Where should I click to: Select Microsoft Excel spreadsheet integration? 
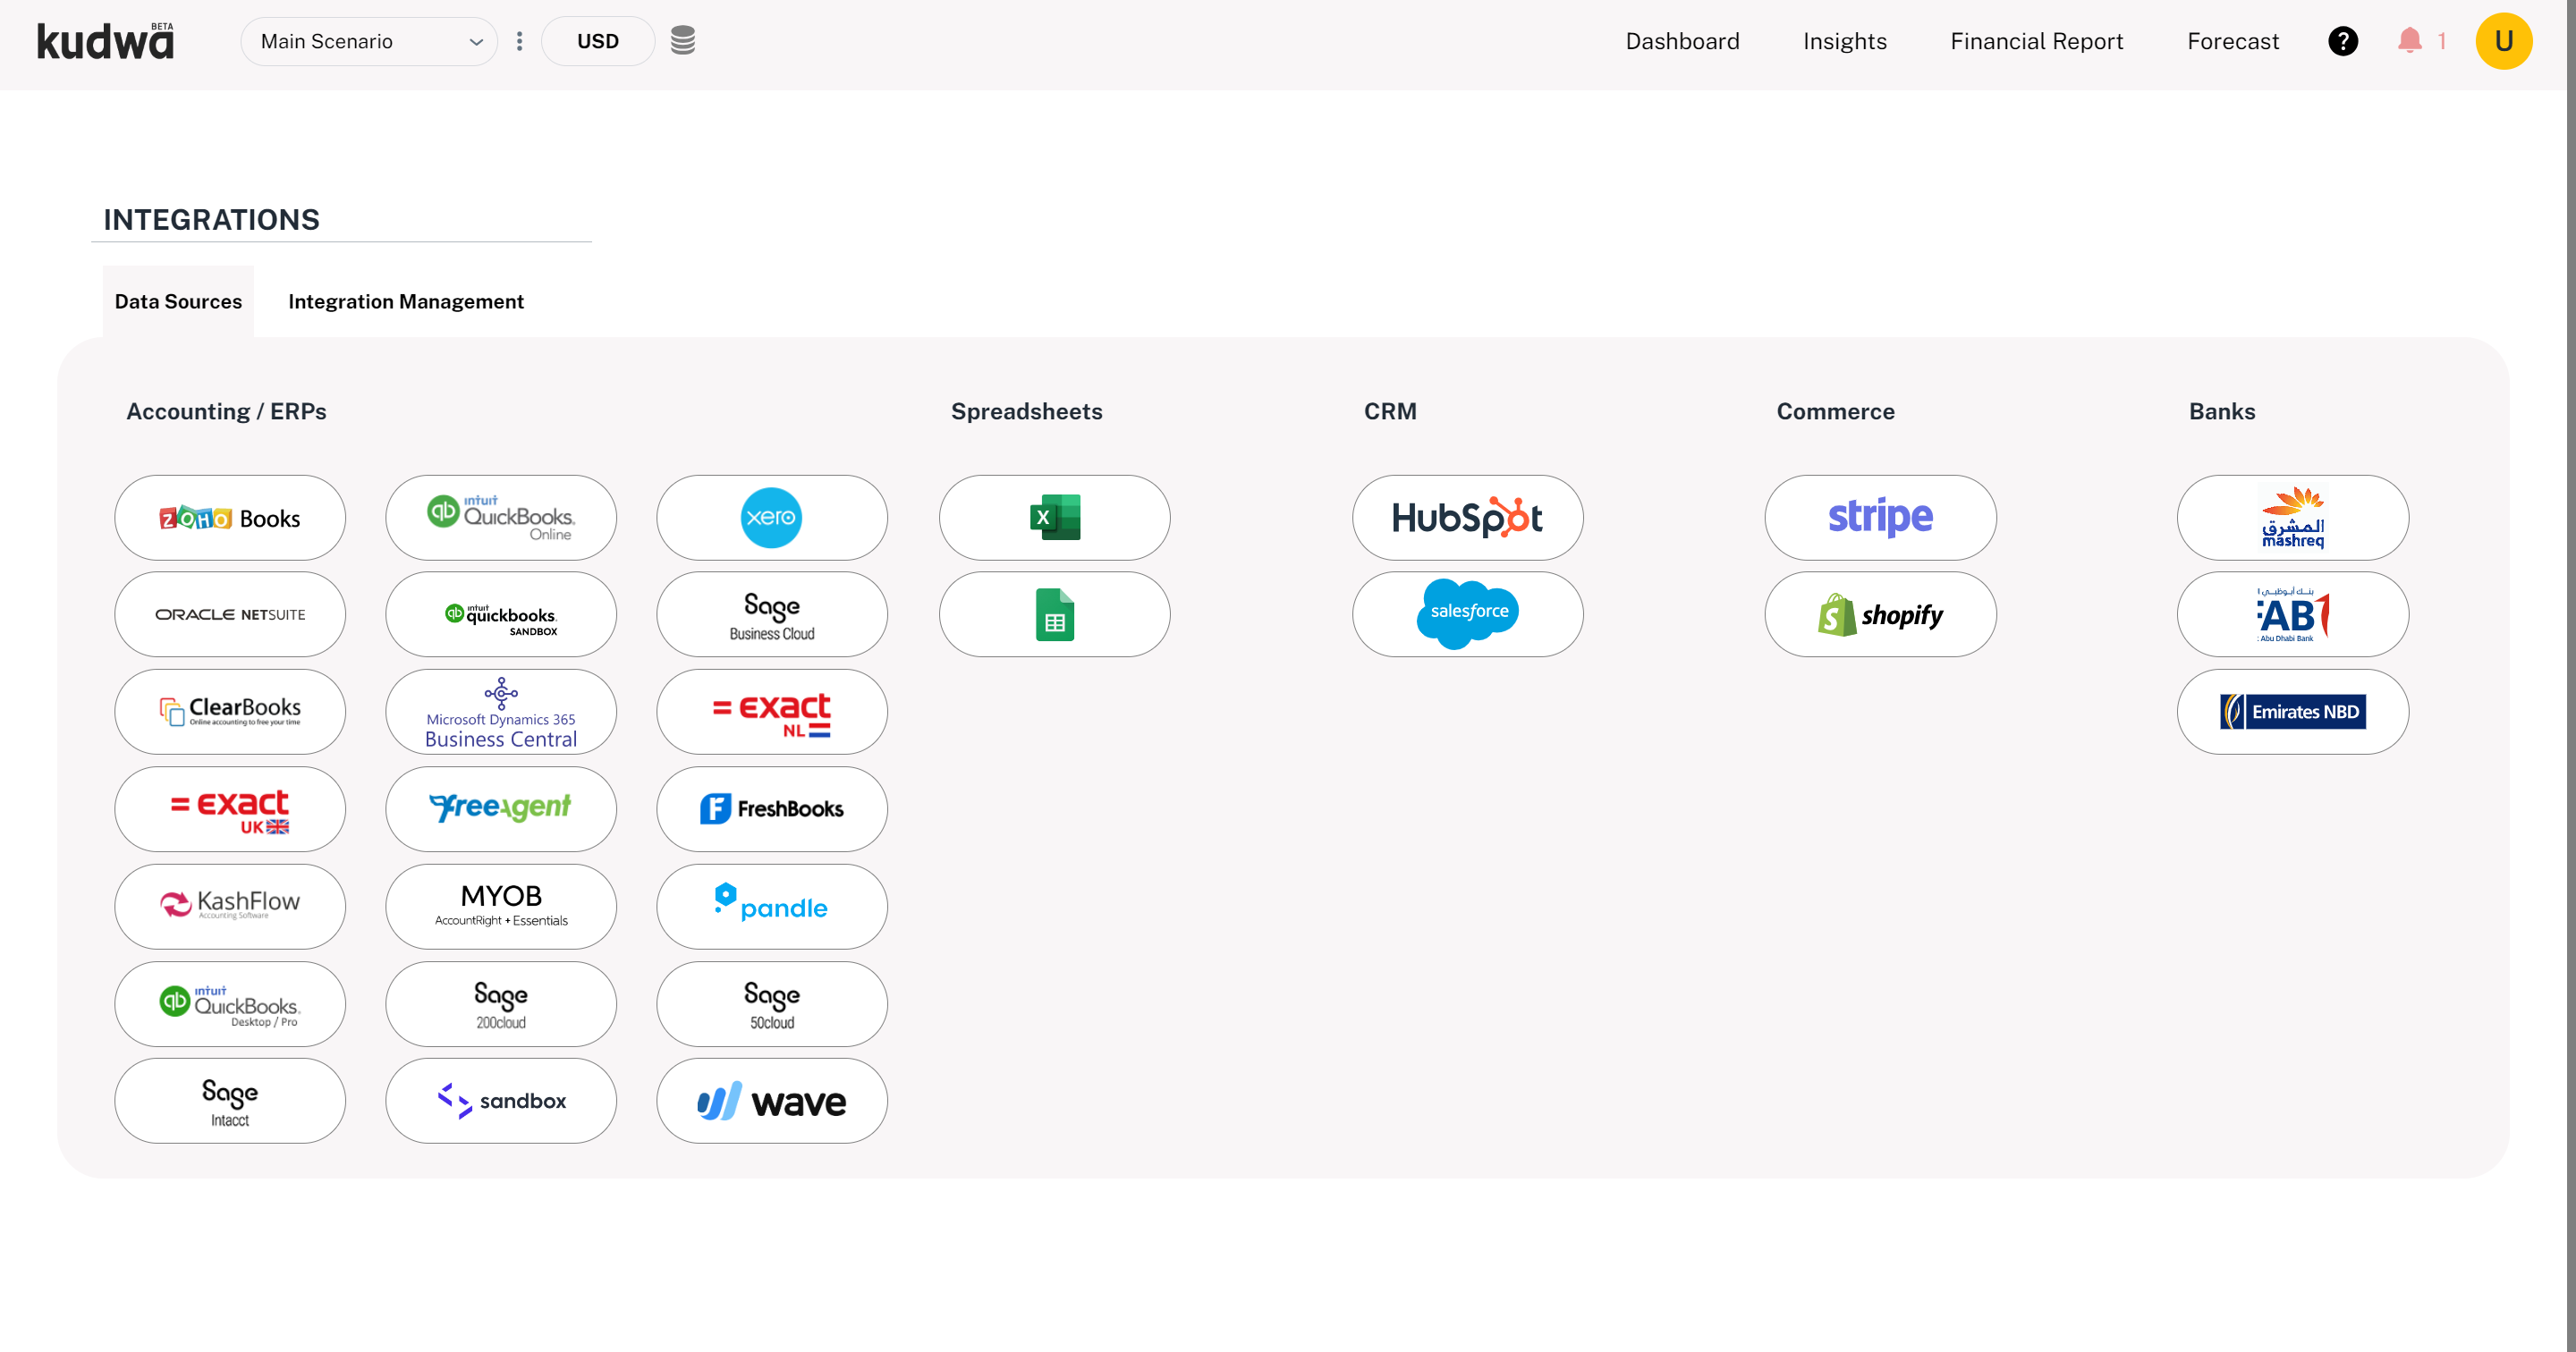(1054, 517)
